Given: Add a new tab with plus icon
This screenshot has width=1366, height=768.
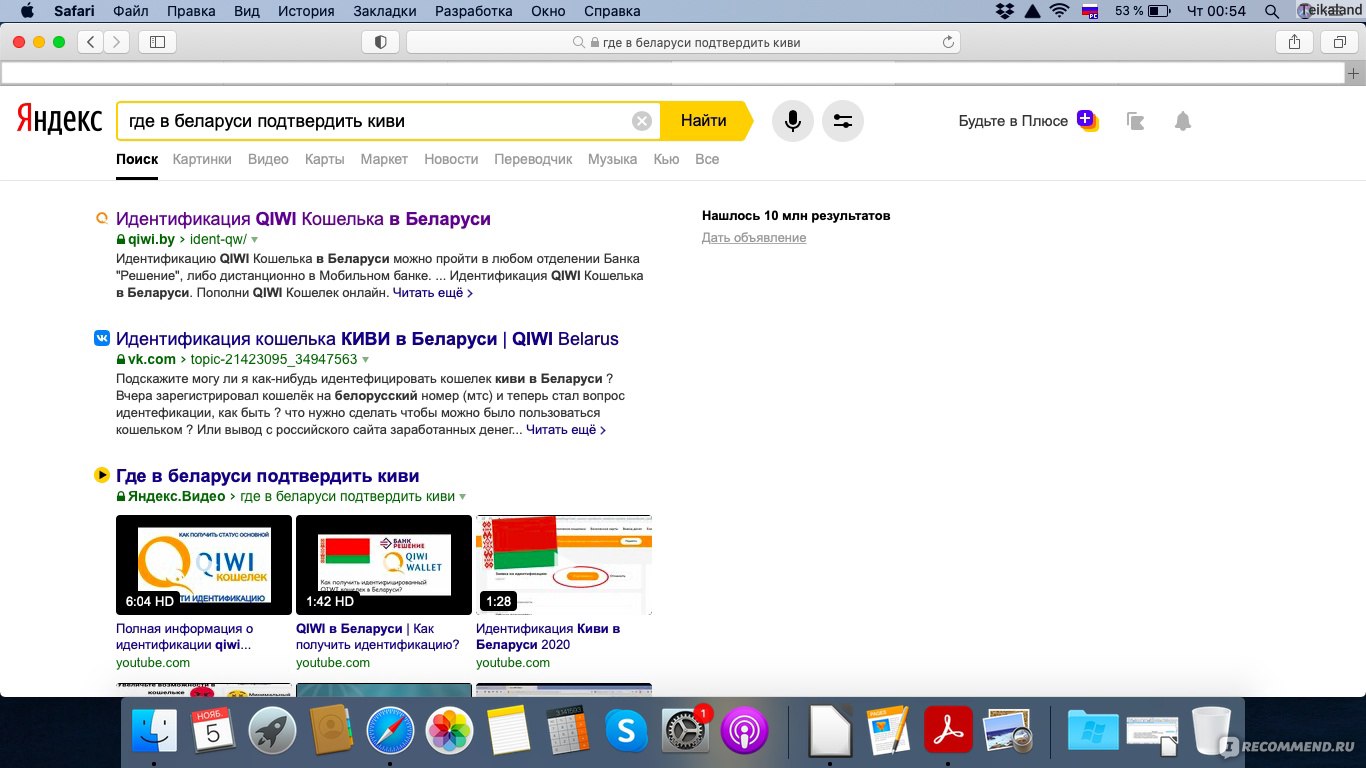Looking at the screenshot, I should [x=1354, y=73].
